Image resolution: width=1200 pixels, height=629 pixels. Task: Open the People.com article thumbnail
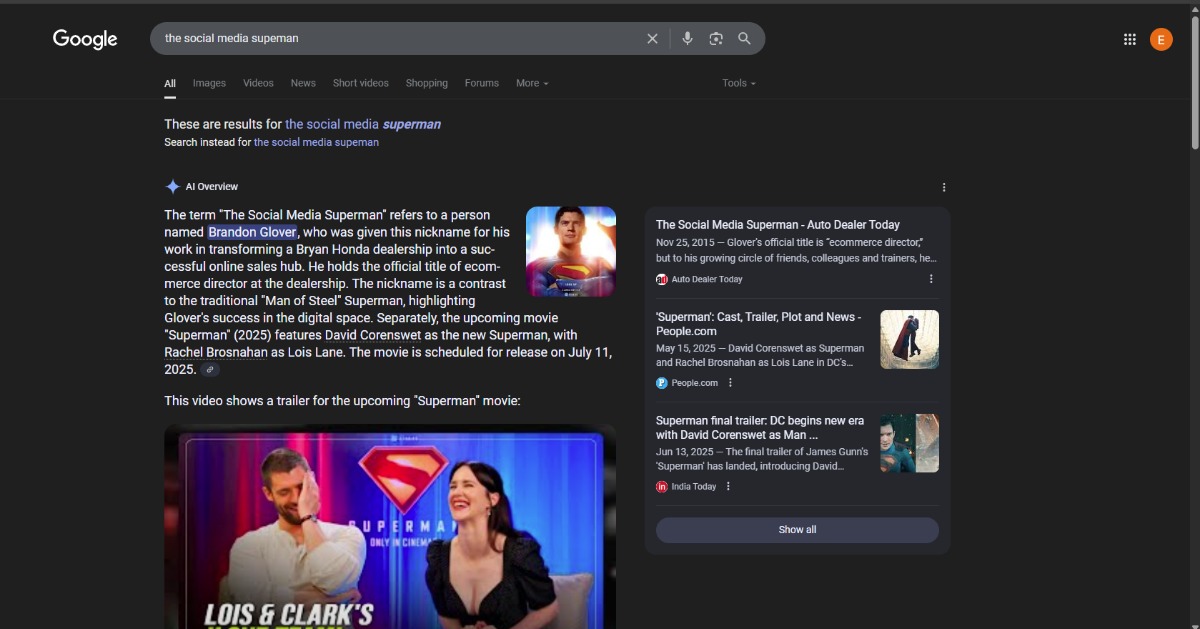point(909,339)
